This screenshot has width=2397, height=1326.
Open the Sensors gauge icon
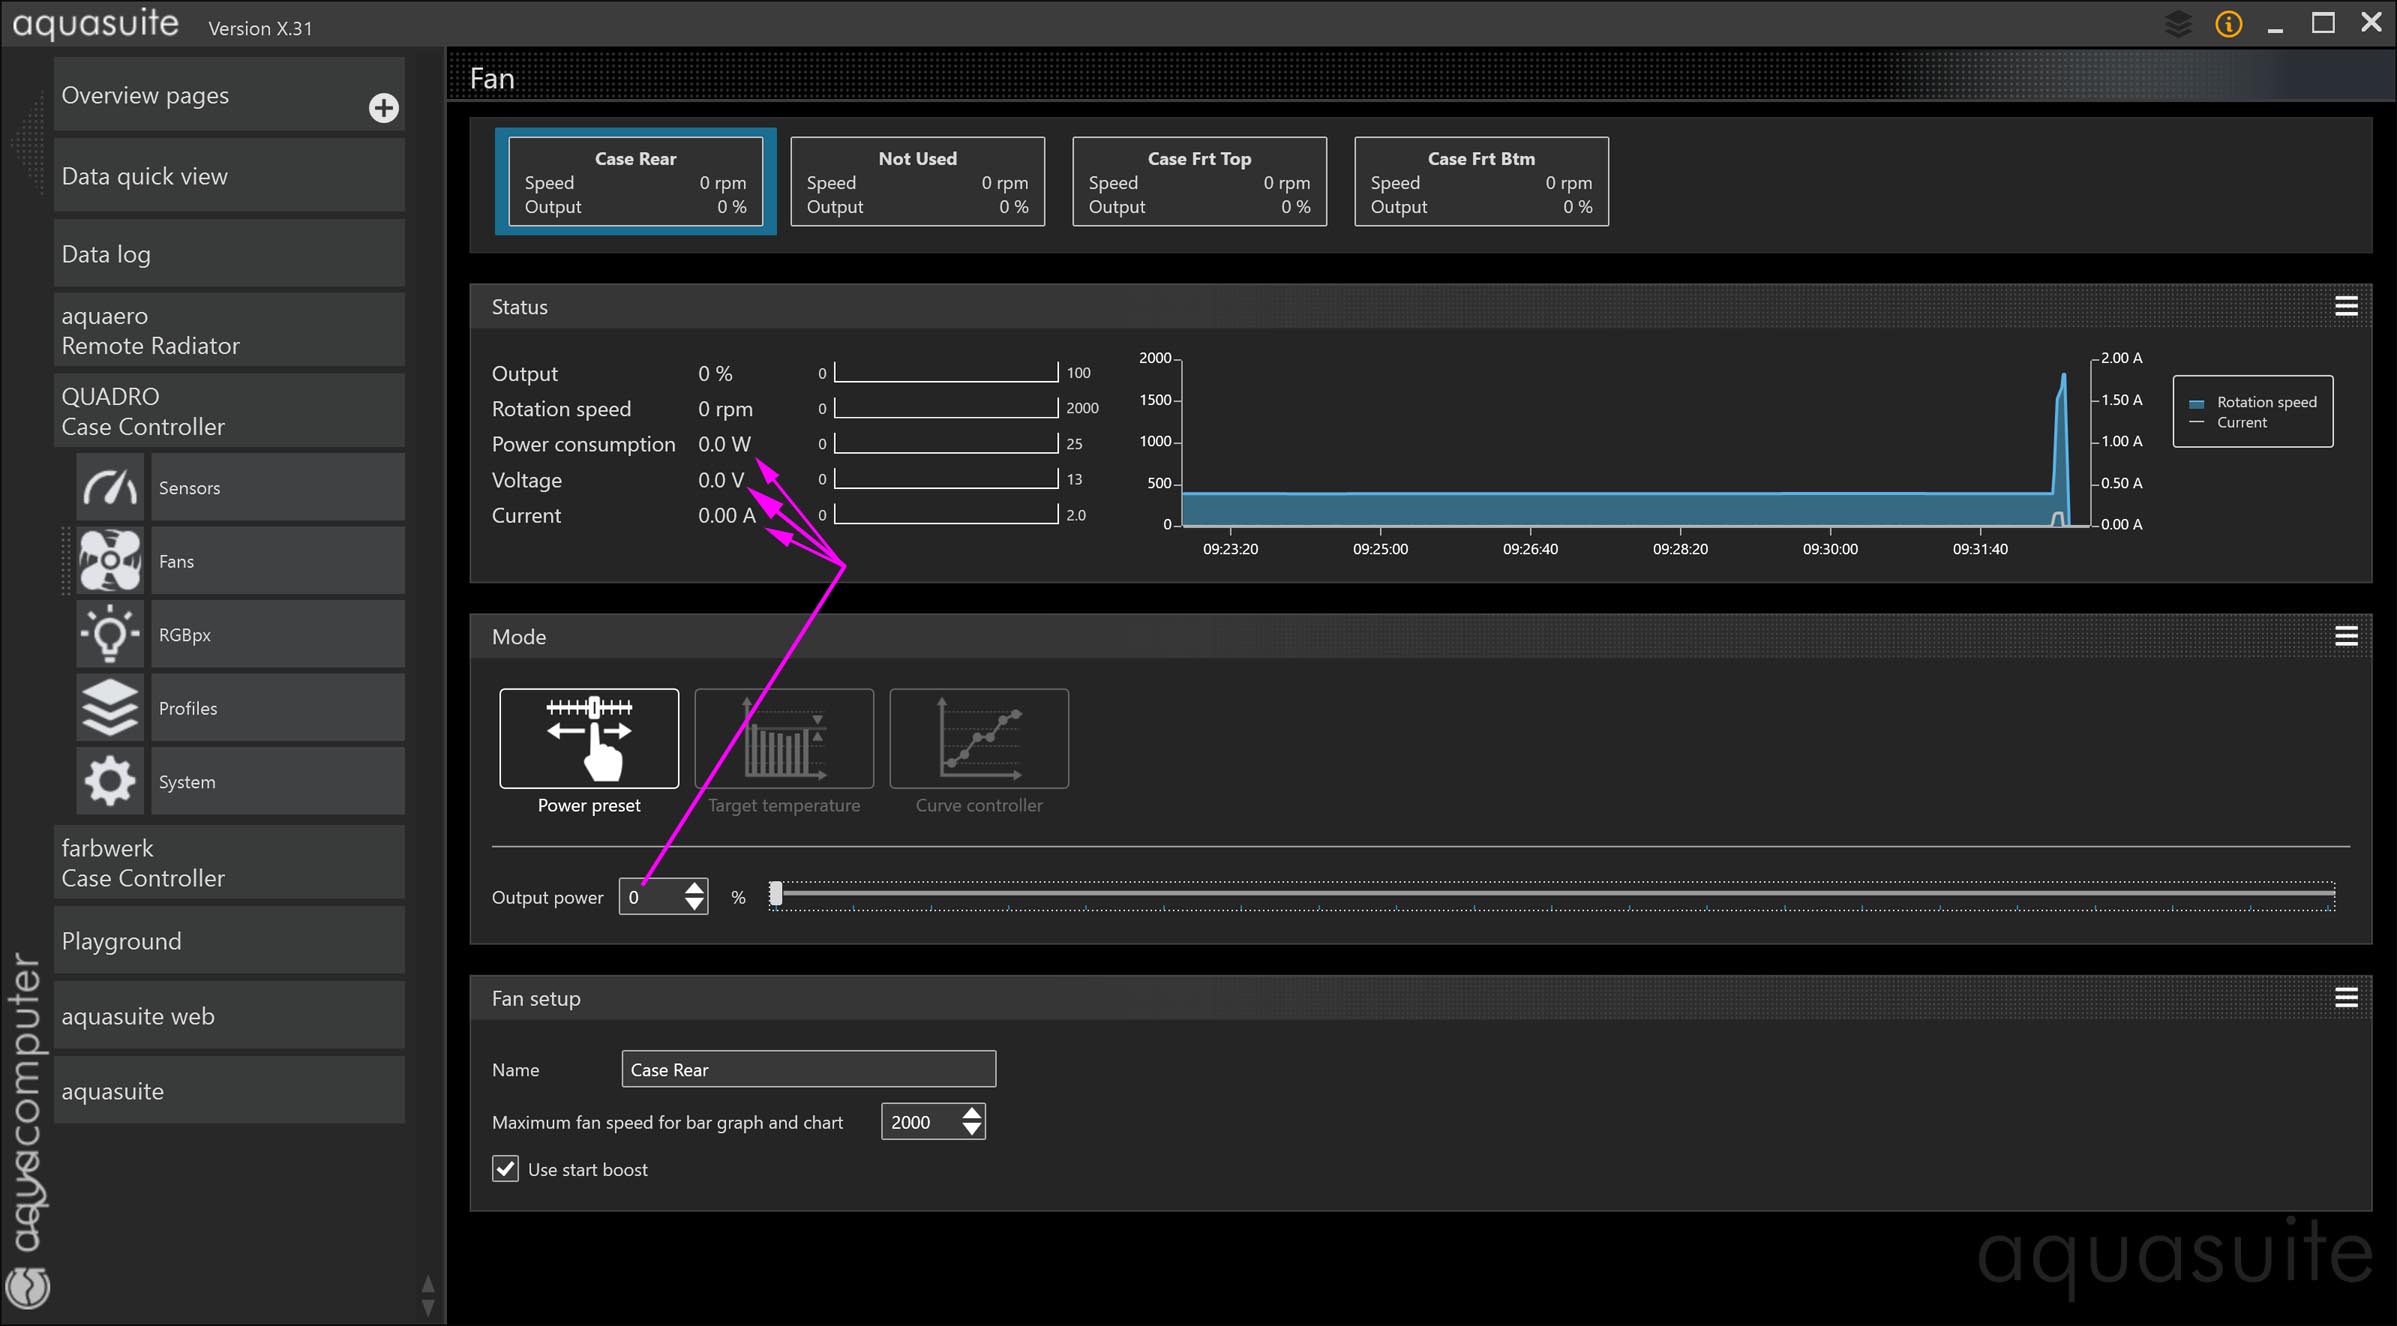110,488
